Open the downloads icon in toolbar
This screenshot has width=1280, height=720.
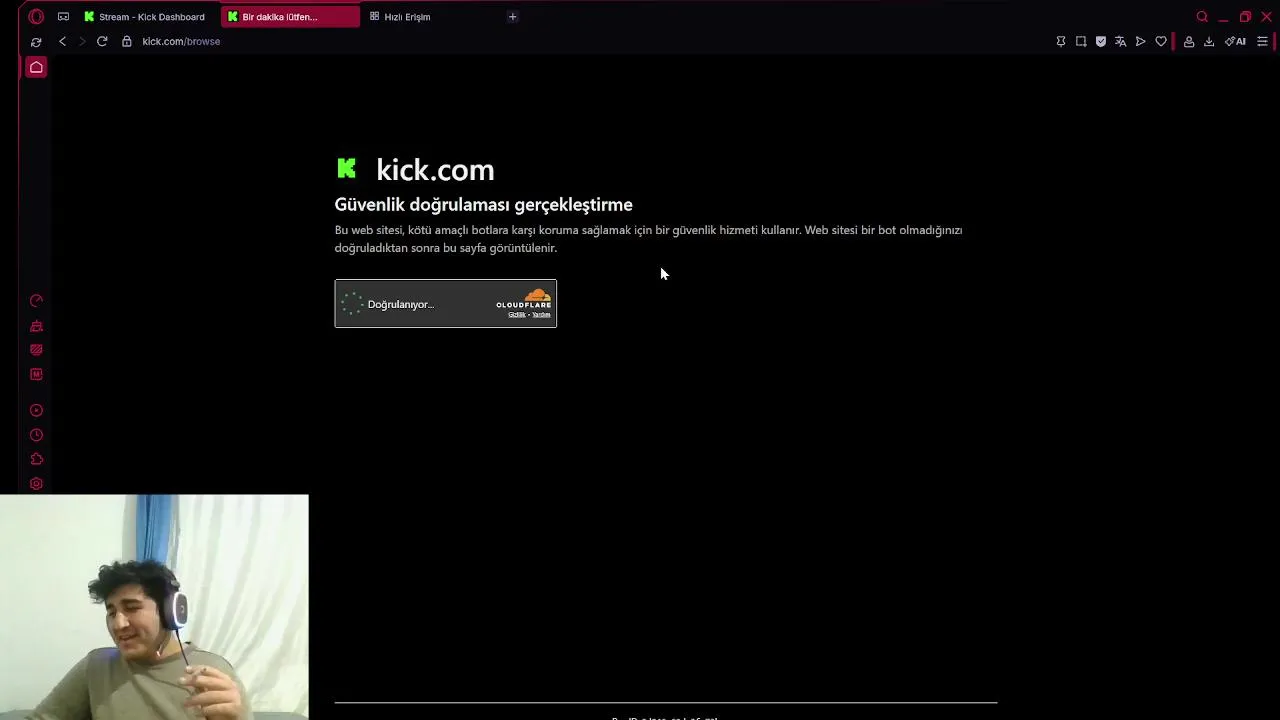1209,41
